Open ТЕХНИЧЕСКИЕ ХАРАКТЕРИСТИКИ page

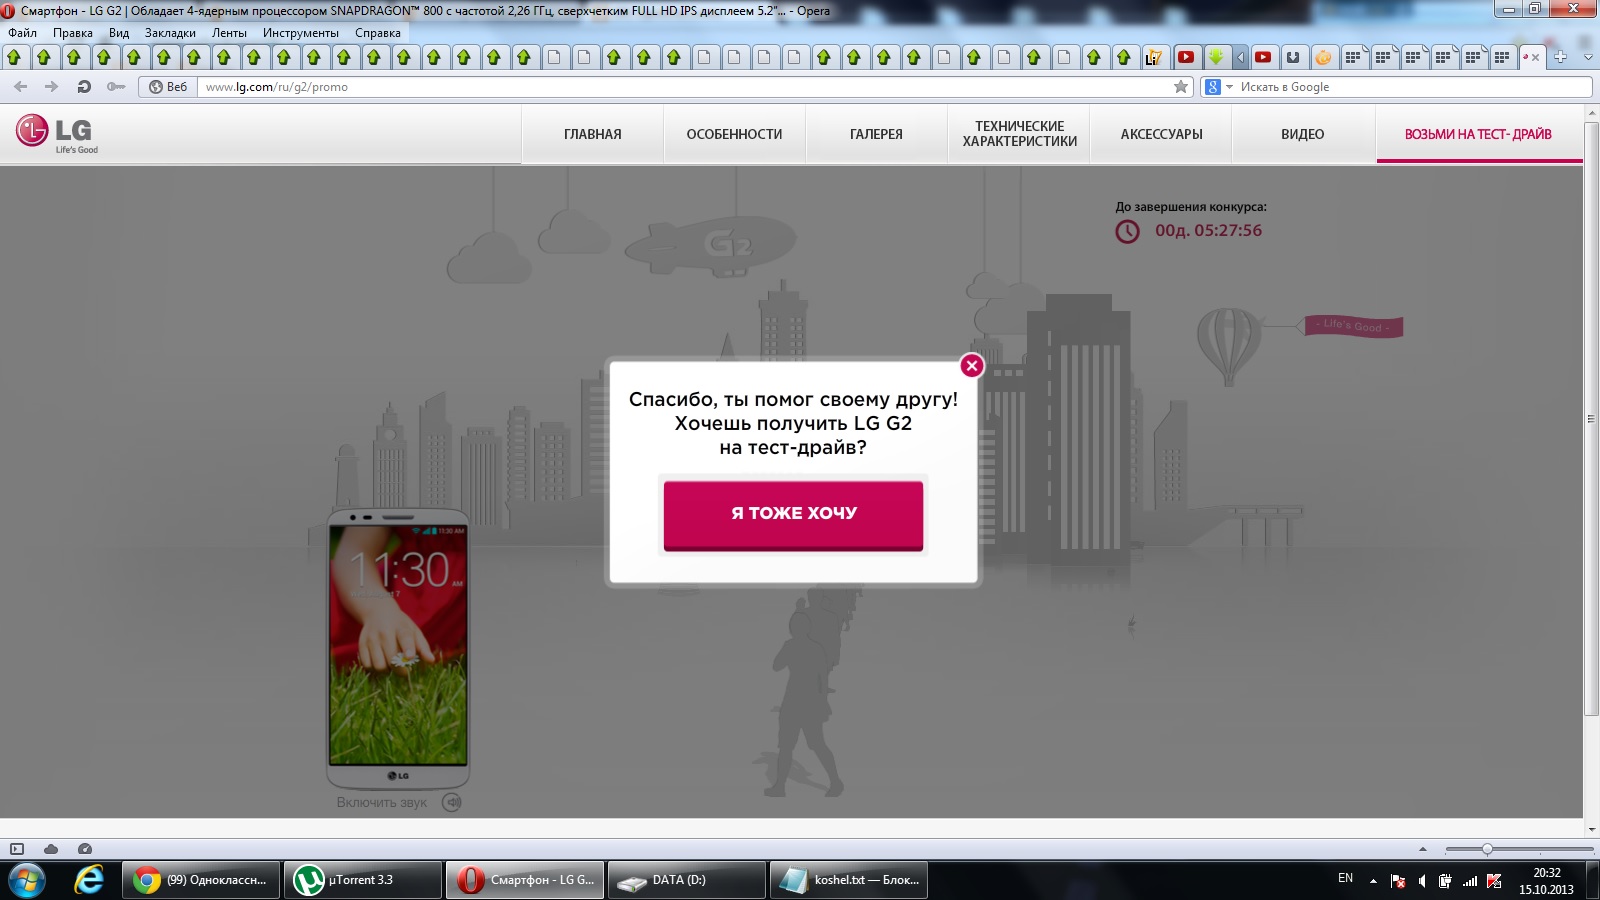coord(1019,134)
